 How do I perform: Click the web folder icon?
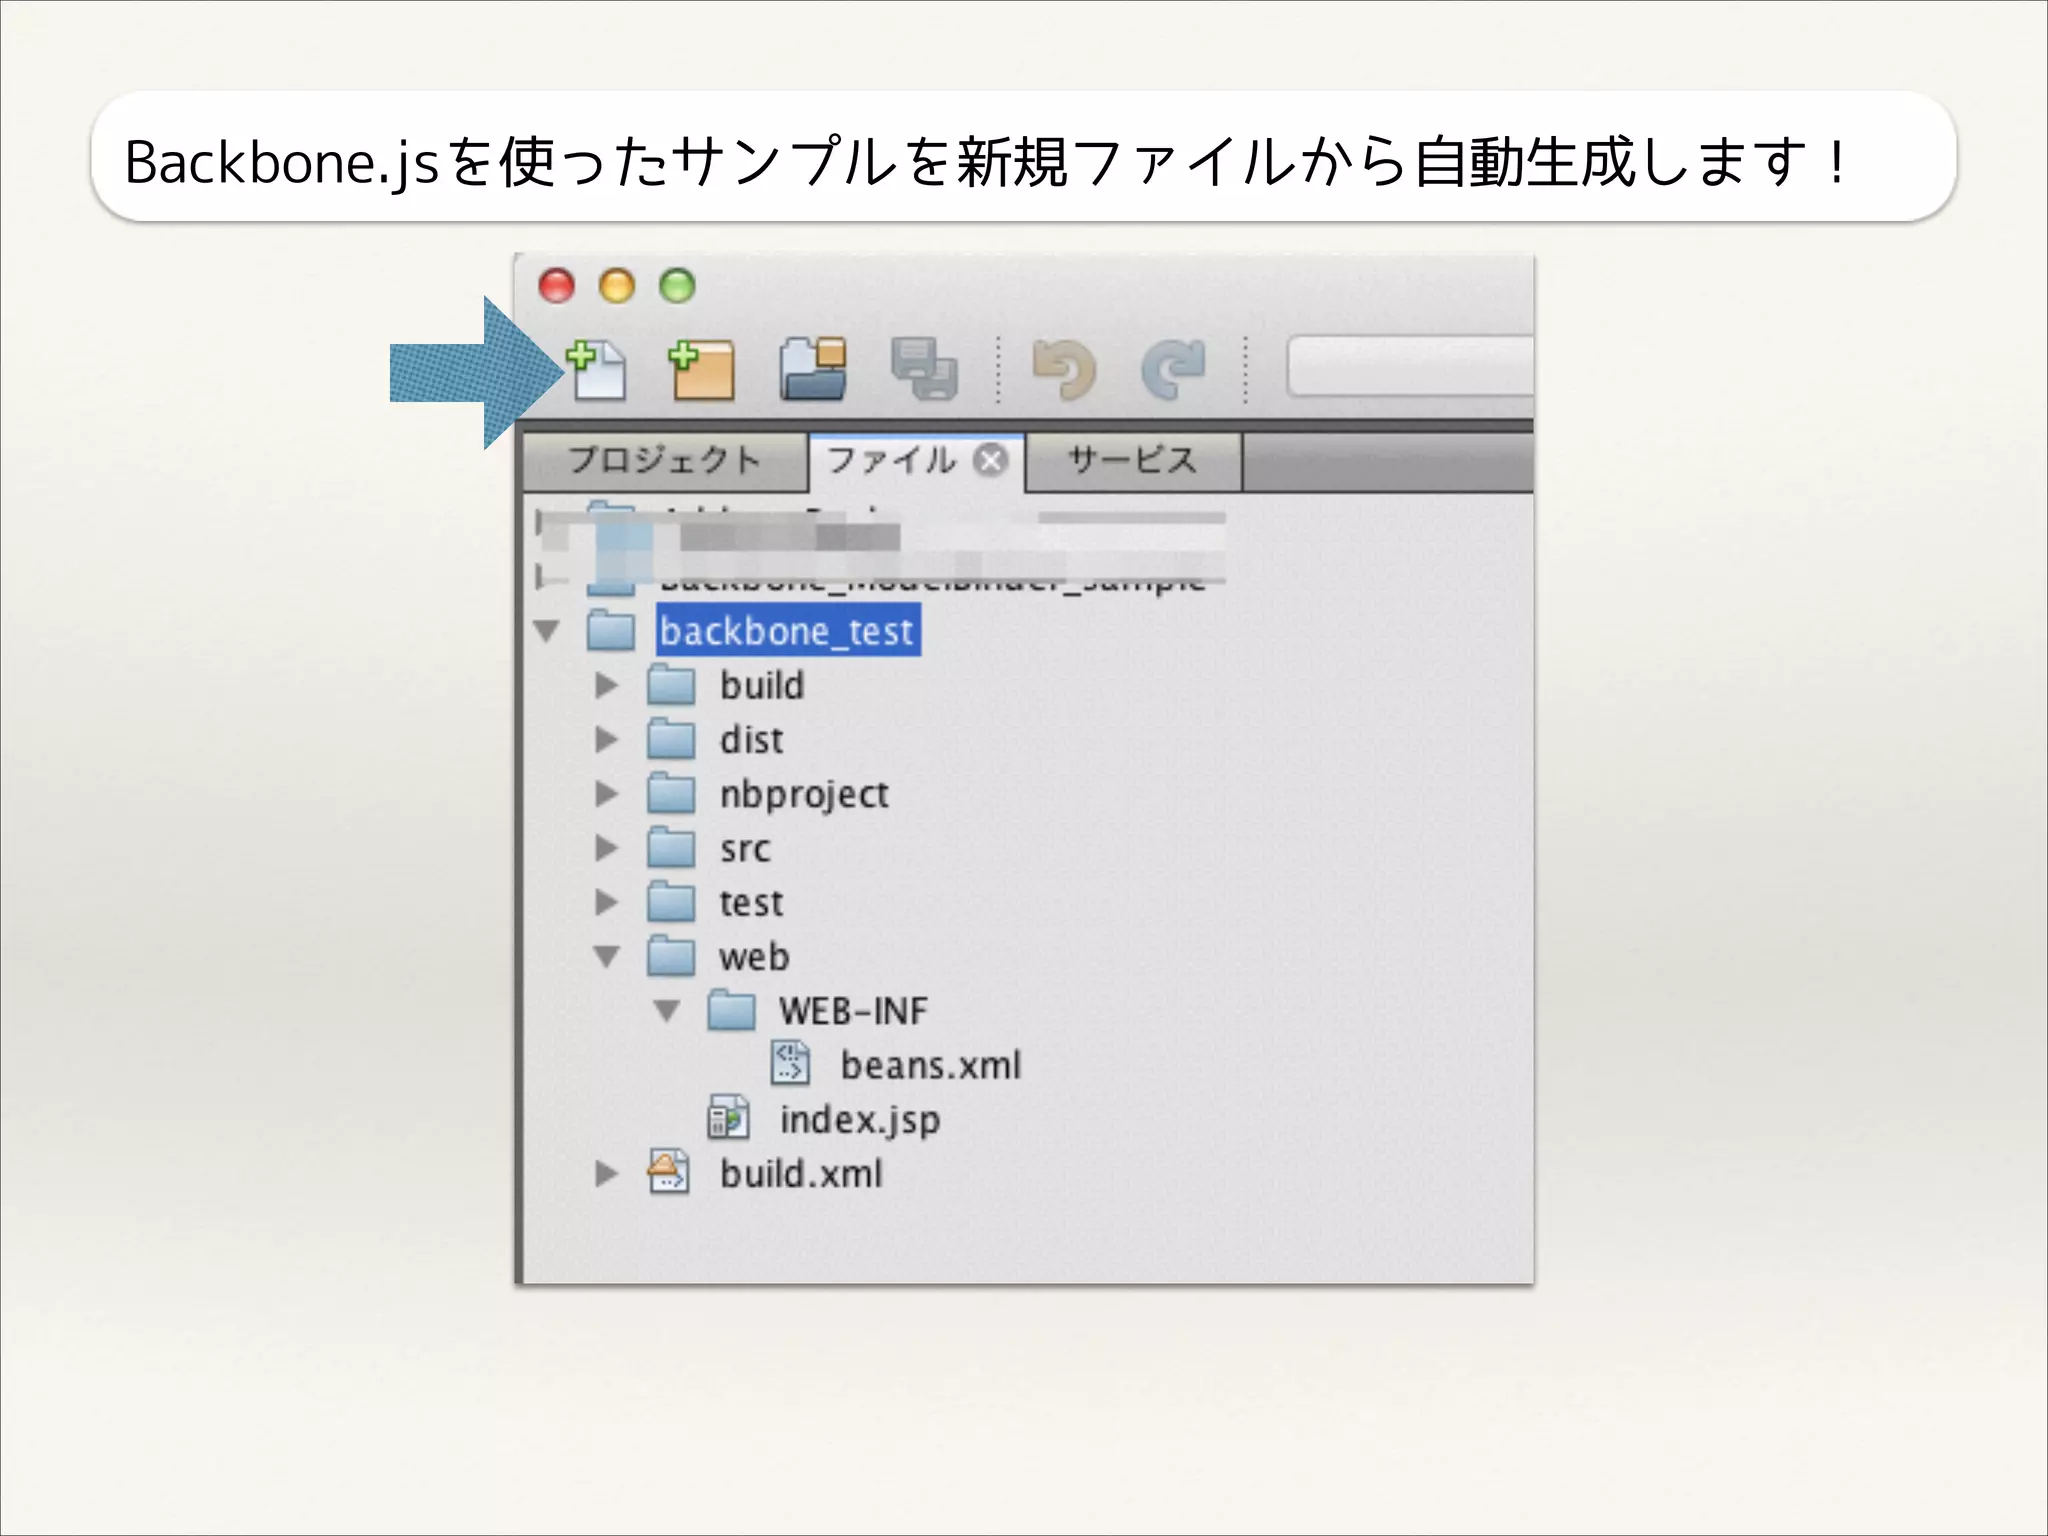671,956
